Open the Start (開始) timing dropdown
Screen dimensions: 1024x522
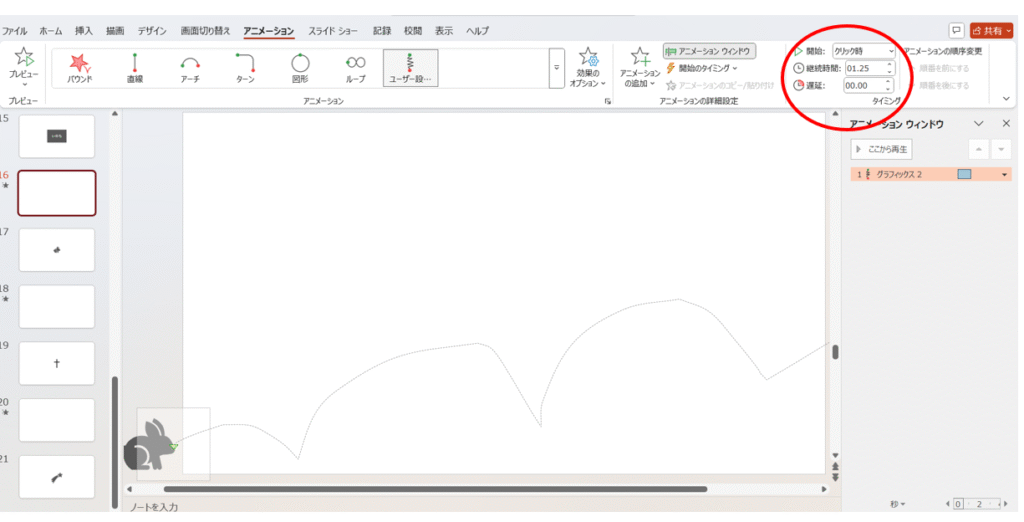tap(864, 50)
